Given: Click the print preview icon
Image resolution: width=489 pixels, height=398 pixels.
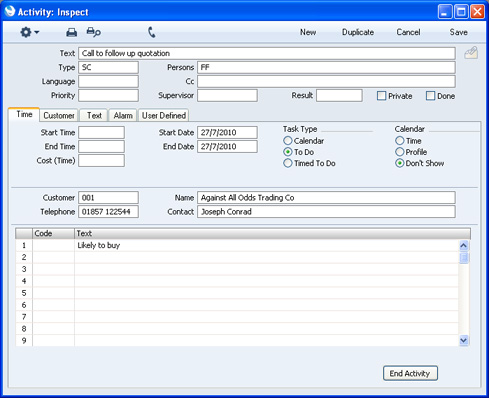Looking at the screenshot, I should click(x=93, y=32).
